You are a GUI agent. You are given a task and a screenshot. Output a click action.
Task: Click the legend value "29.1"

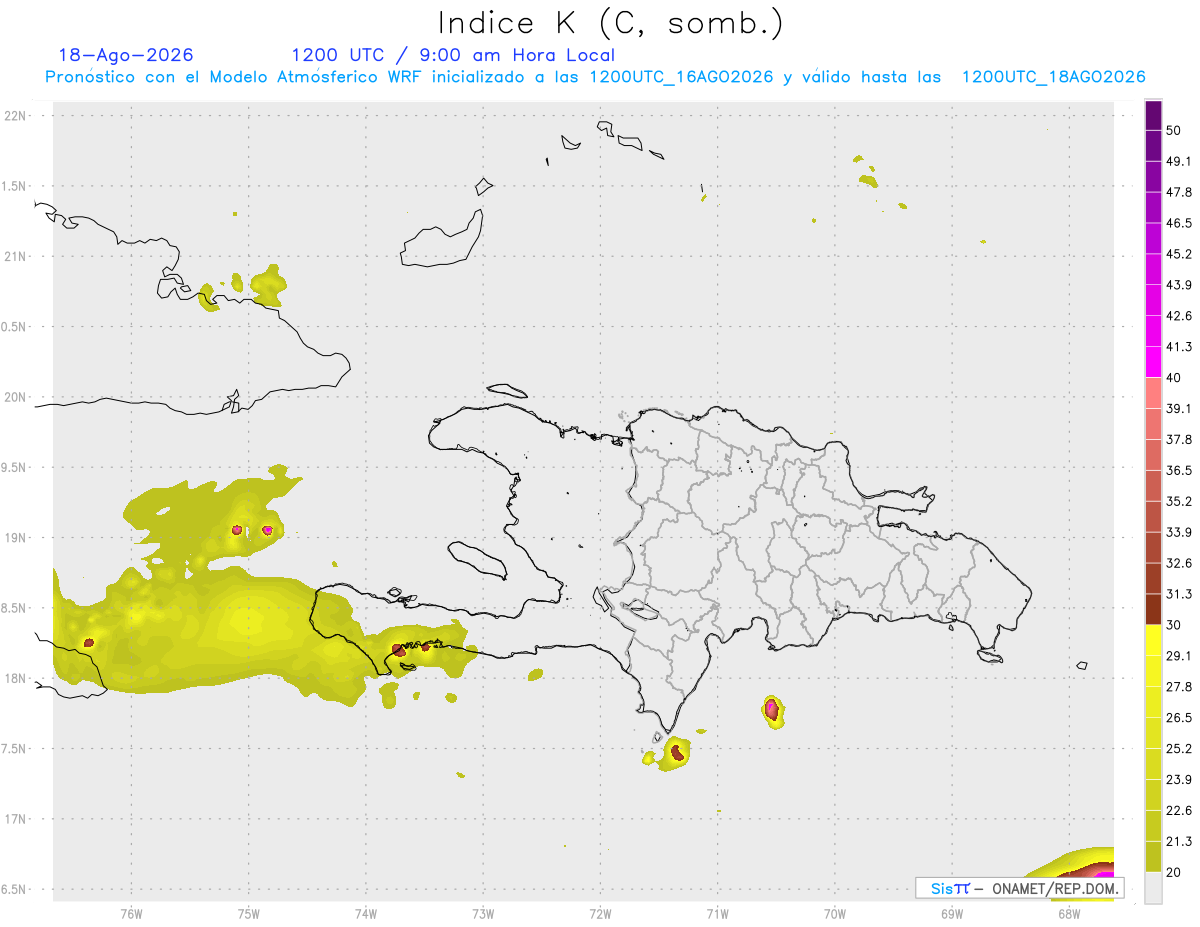coord(1178,656)
